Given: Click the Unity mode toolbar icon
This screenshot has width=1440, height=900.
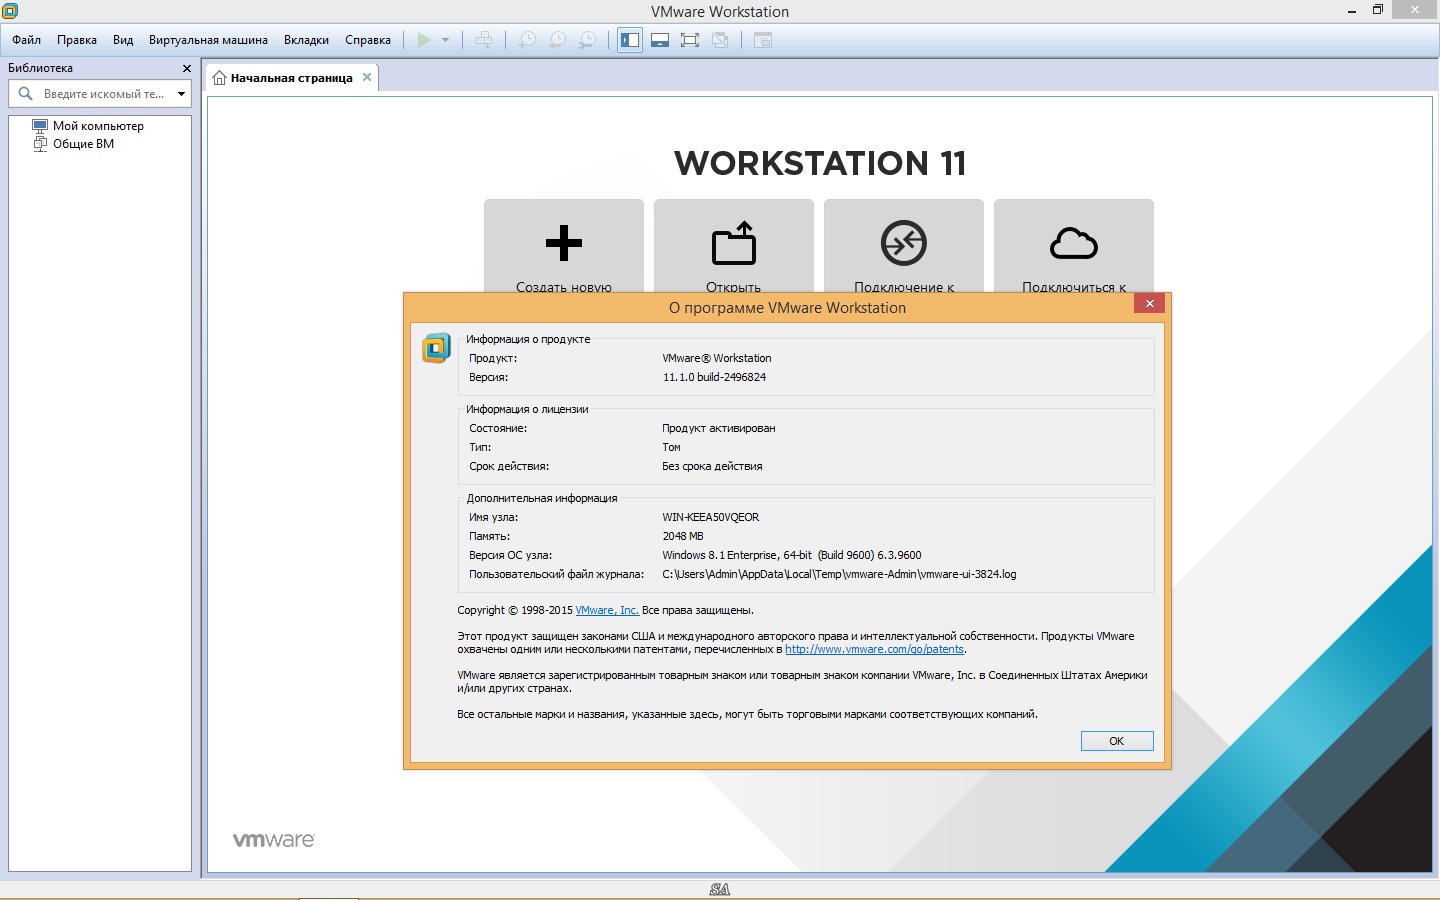Looking at the screenshot, I should [x=720, y=40].
